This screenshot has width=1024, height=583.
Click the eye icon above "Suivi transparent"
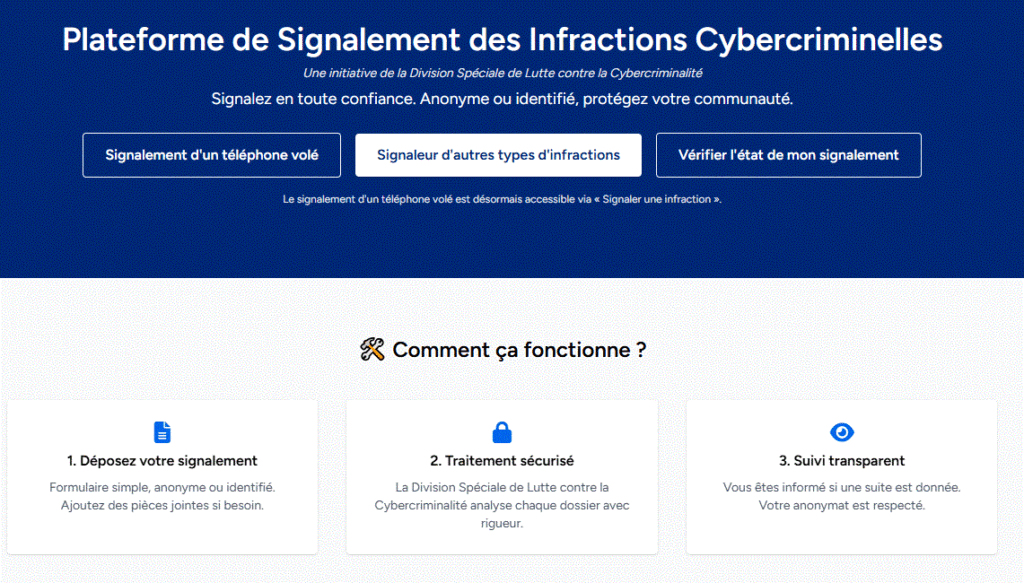tap(841, 431)
